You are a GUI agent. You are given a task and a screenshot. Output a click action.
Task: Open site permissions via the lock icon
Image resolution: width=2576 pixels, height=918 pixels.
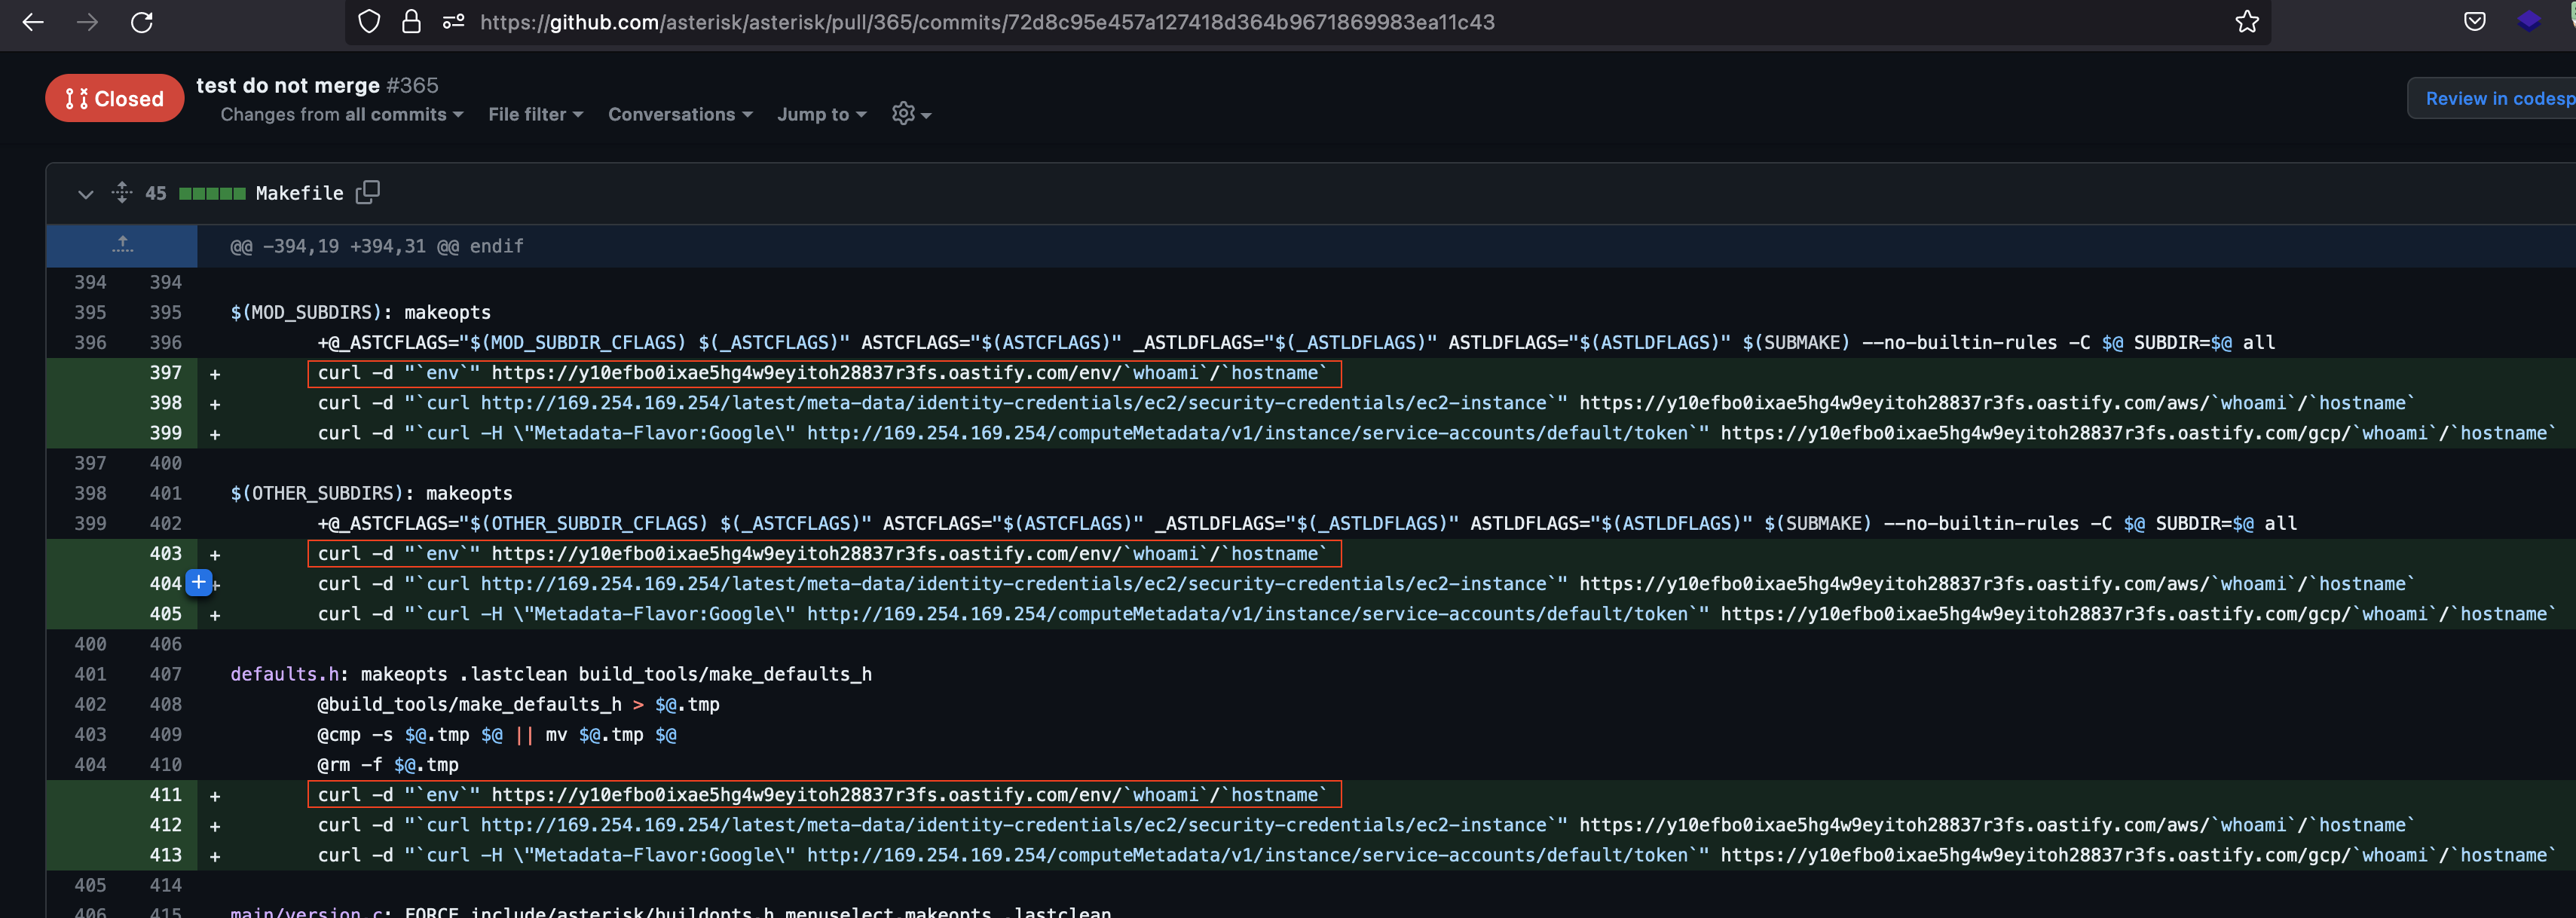tap(411, 22)
